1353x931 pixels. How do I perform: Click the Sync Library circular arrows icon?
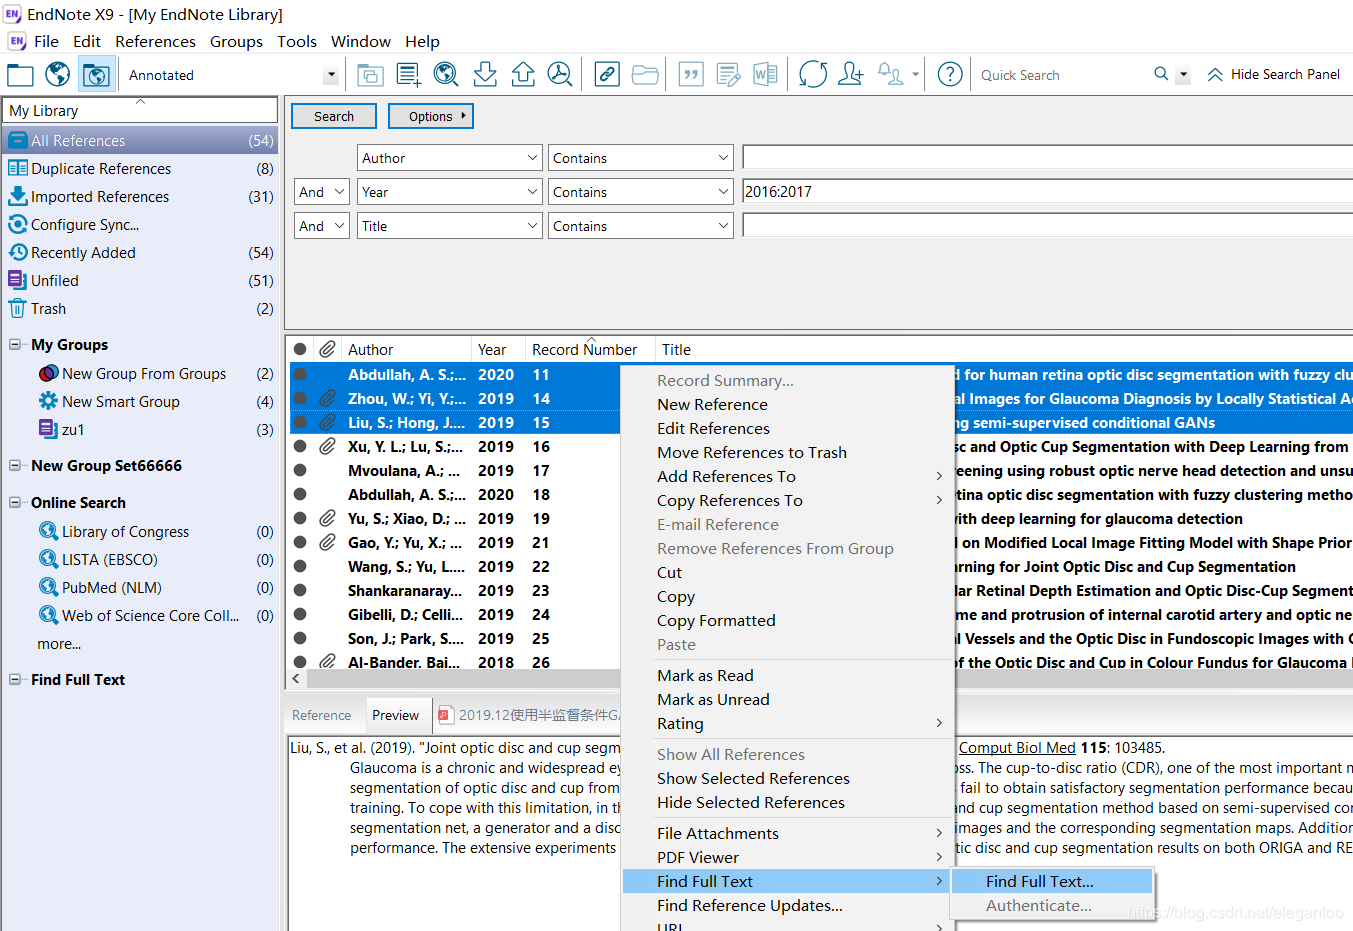click(813, 74)
